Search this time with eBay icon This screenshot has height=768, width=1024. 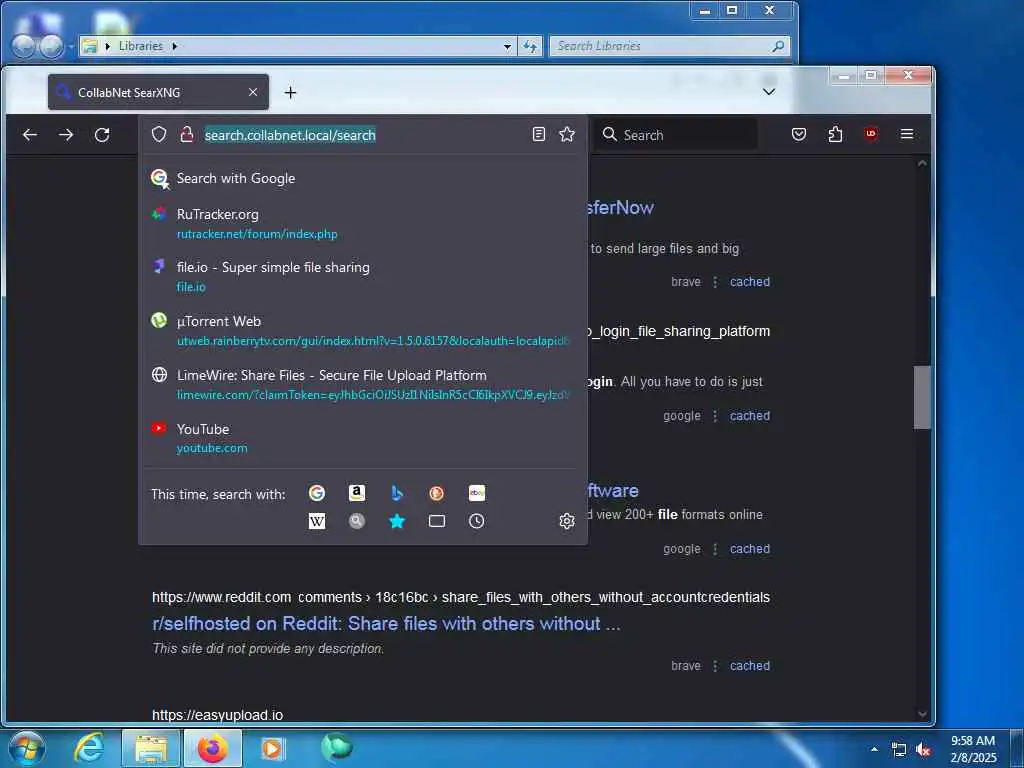tap(477, 493)
